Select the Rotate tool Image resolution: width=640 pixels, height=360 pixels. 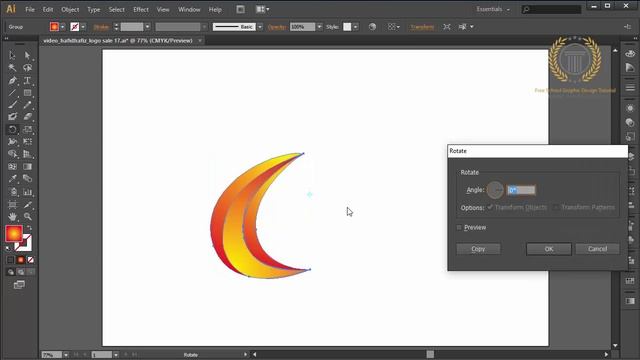(12, 130)
